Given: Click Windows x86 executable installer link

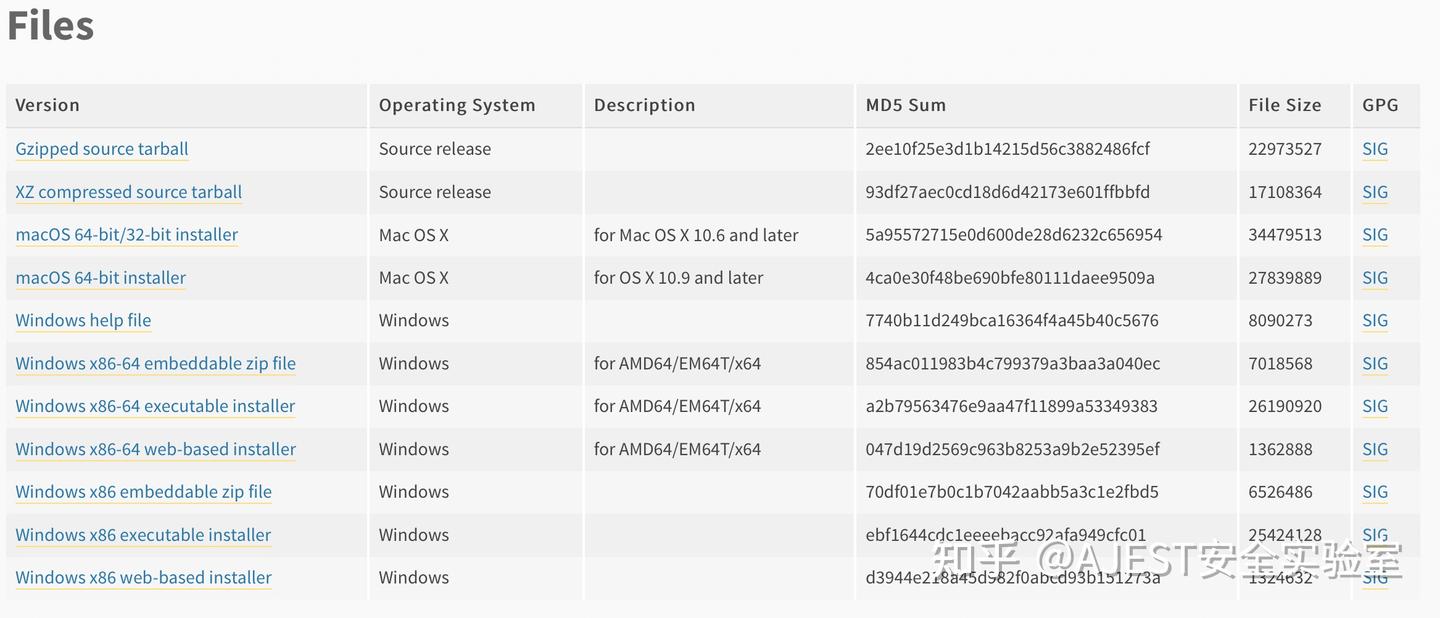Looking at the screenshot, I should (x=143, y=535).
